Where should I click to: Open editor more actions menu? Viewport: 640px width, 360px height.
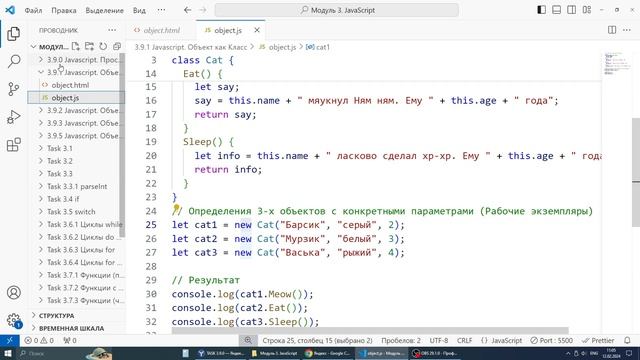pyautogui.click(x=627, y=30)
